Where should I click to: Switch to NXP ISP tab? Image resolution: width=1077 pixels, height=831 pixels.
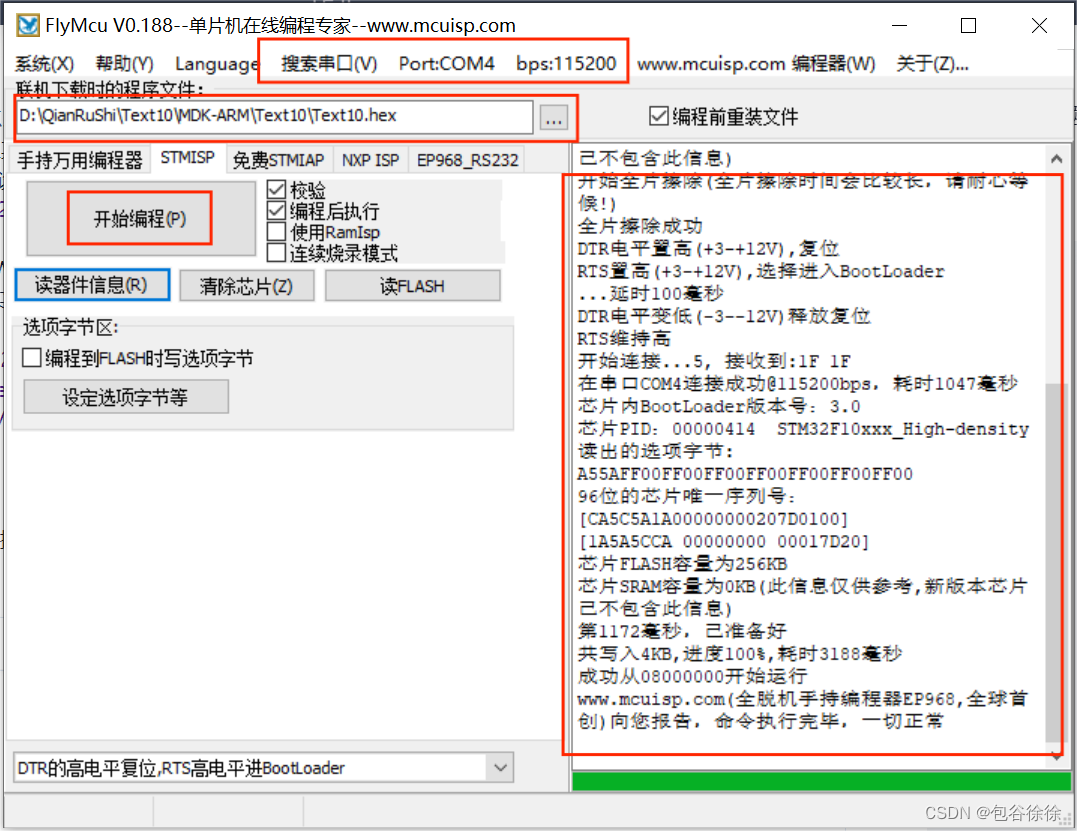370,160
